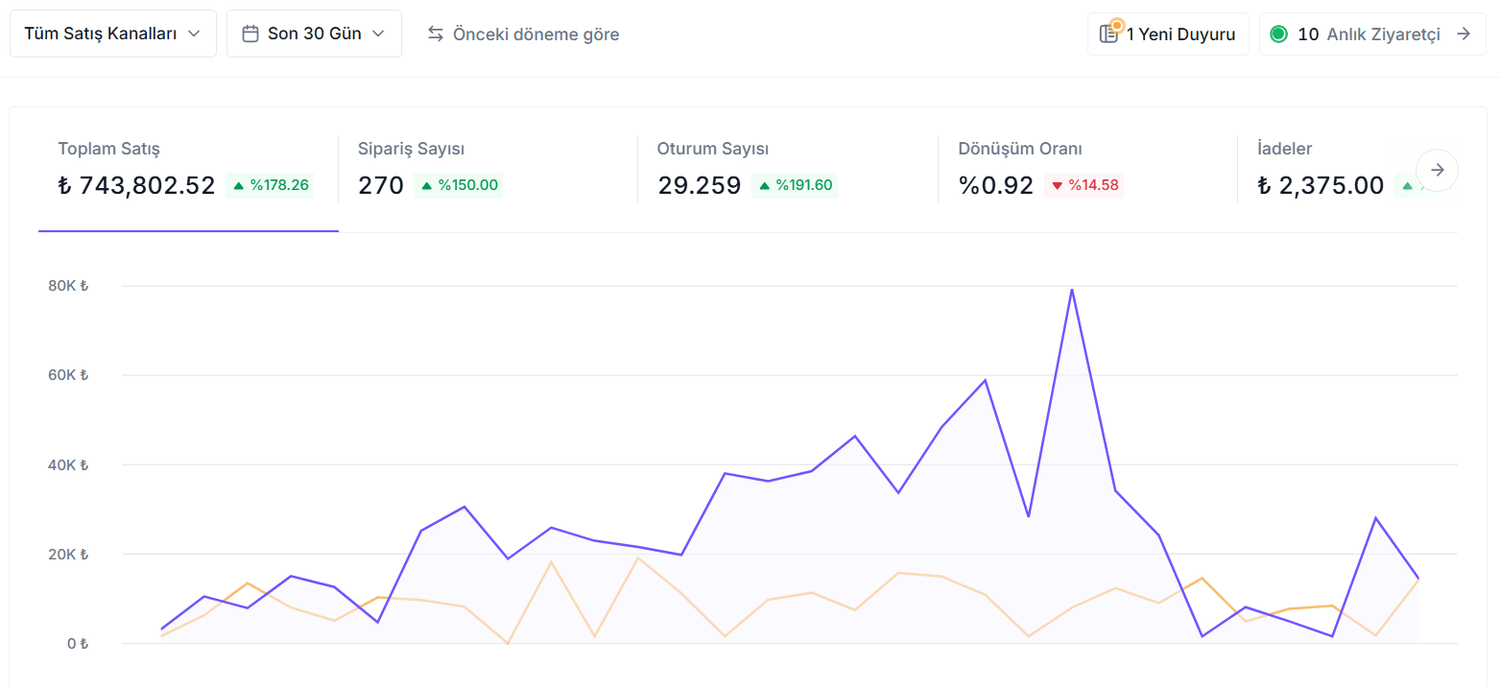Expand the Son 30 Gün chevron
This screenshot has width=1500, height=687.
click(x=378, y=34)
